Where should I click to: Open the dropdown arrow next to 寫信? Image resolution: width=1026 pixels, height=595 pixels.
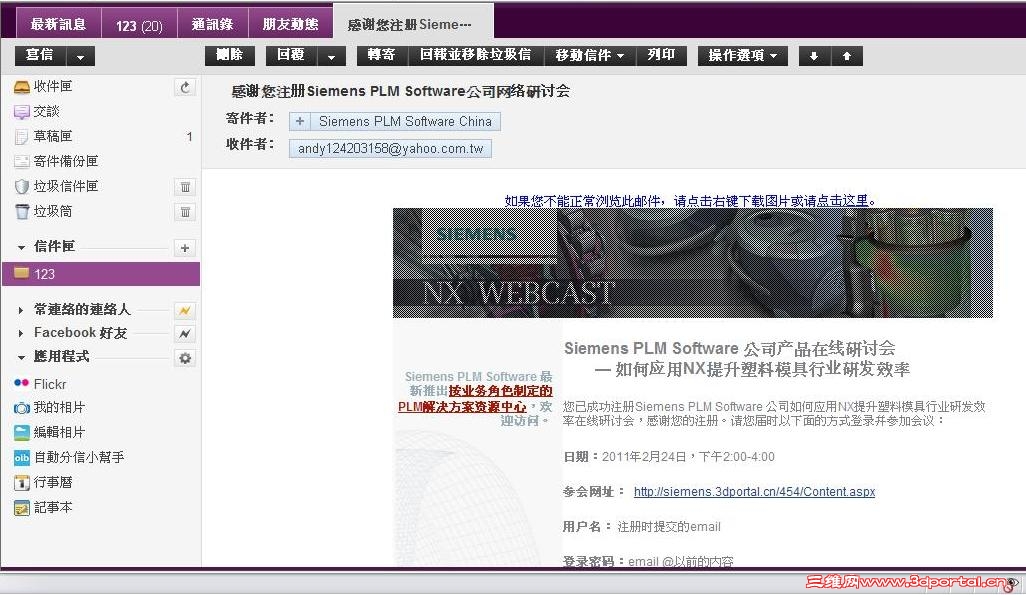coord(80,56)
